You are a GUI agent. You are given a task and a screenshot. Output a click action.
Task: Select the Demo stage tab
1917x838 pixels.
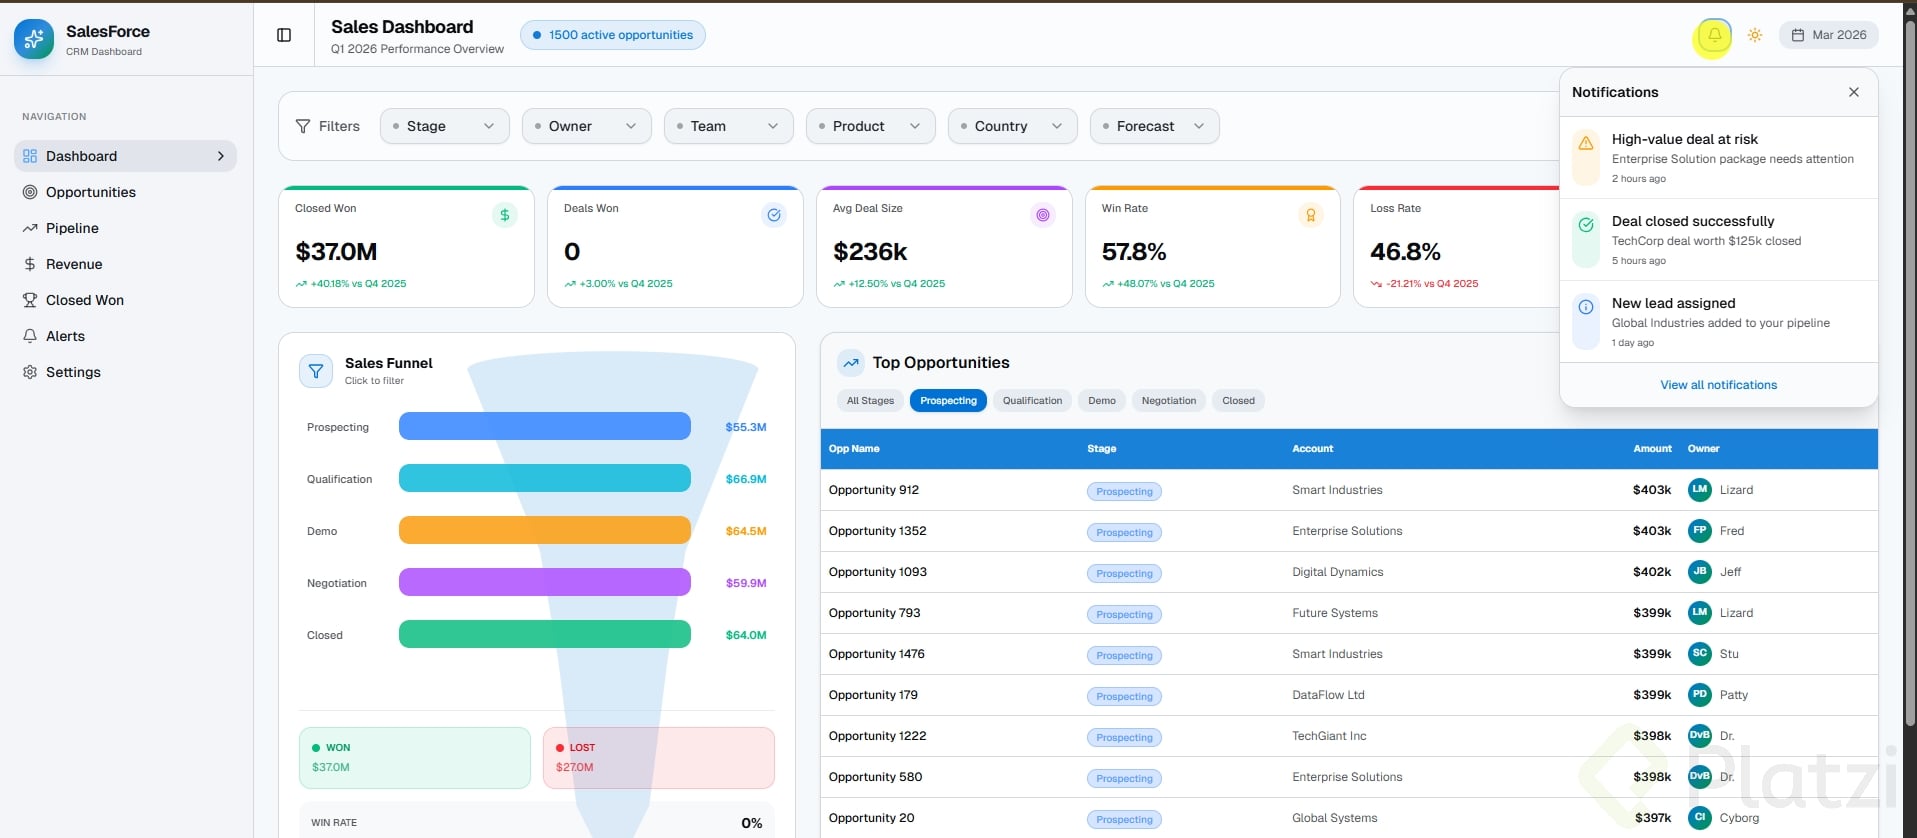[x=1102, y=401]
